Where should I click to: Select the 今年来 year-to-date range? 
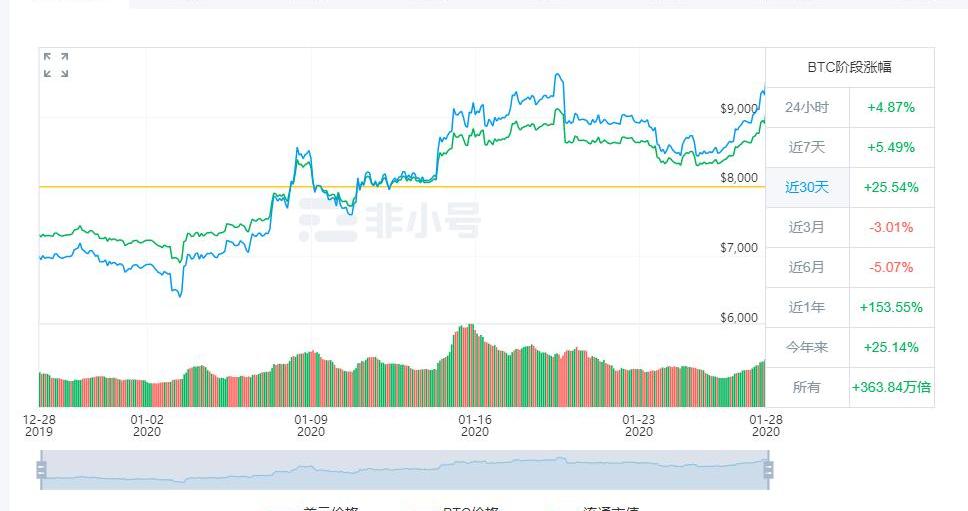click(806, 347)
